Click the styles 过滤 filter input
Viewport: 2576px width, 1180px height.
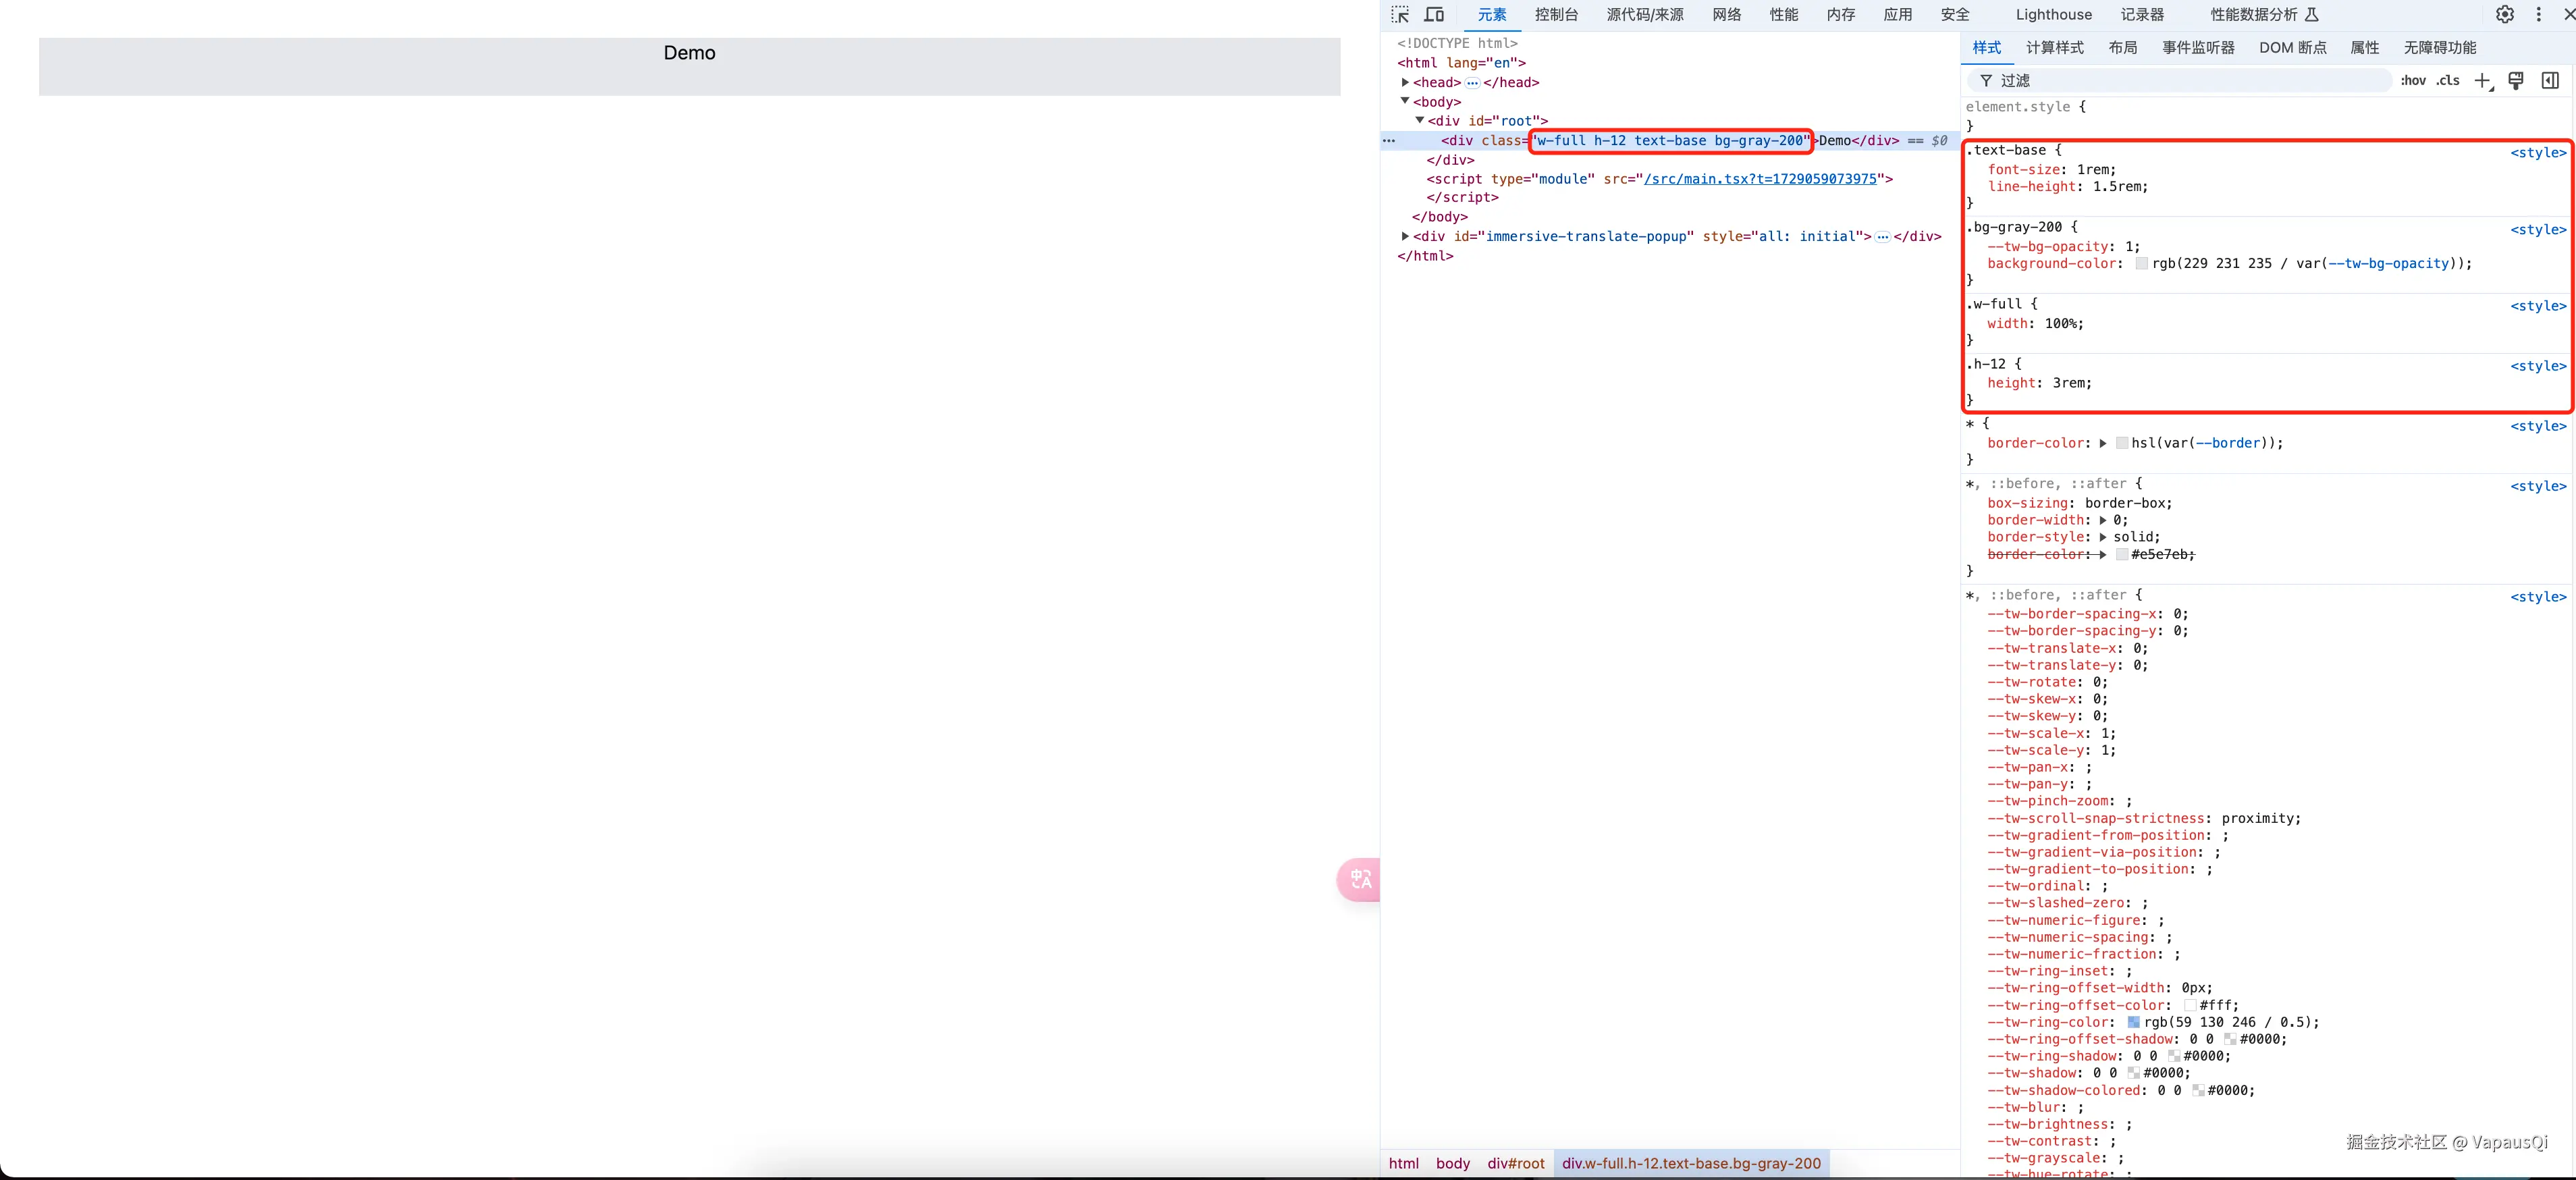point(2180,81)
